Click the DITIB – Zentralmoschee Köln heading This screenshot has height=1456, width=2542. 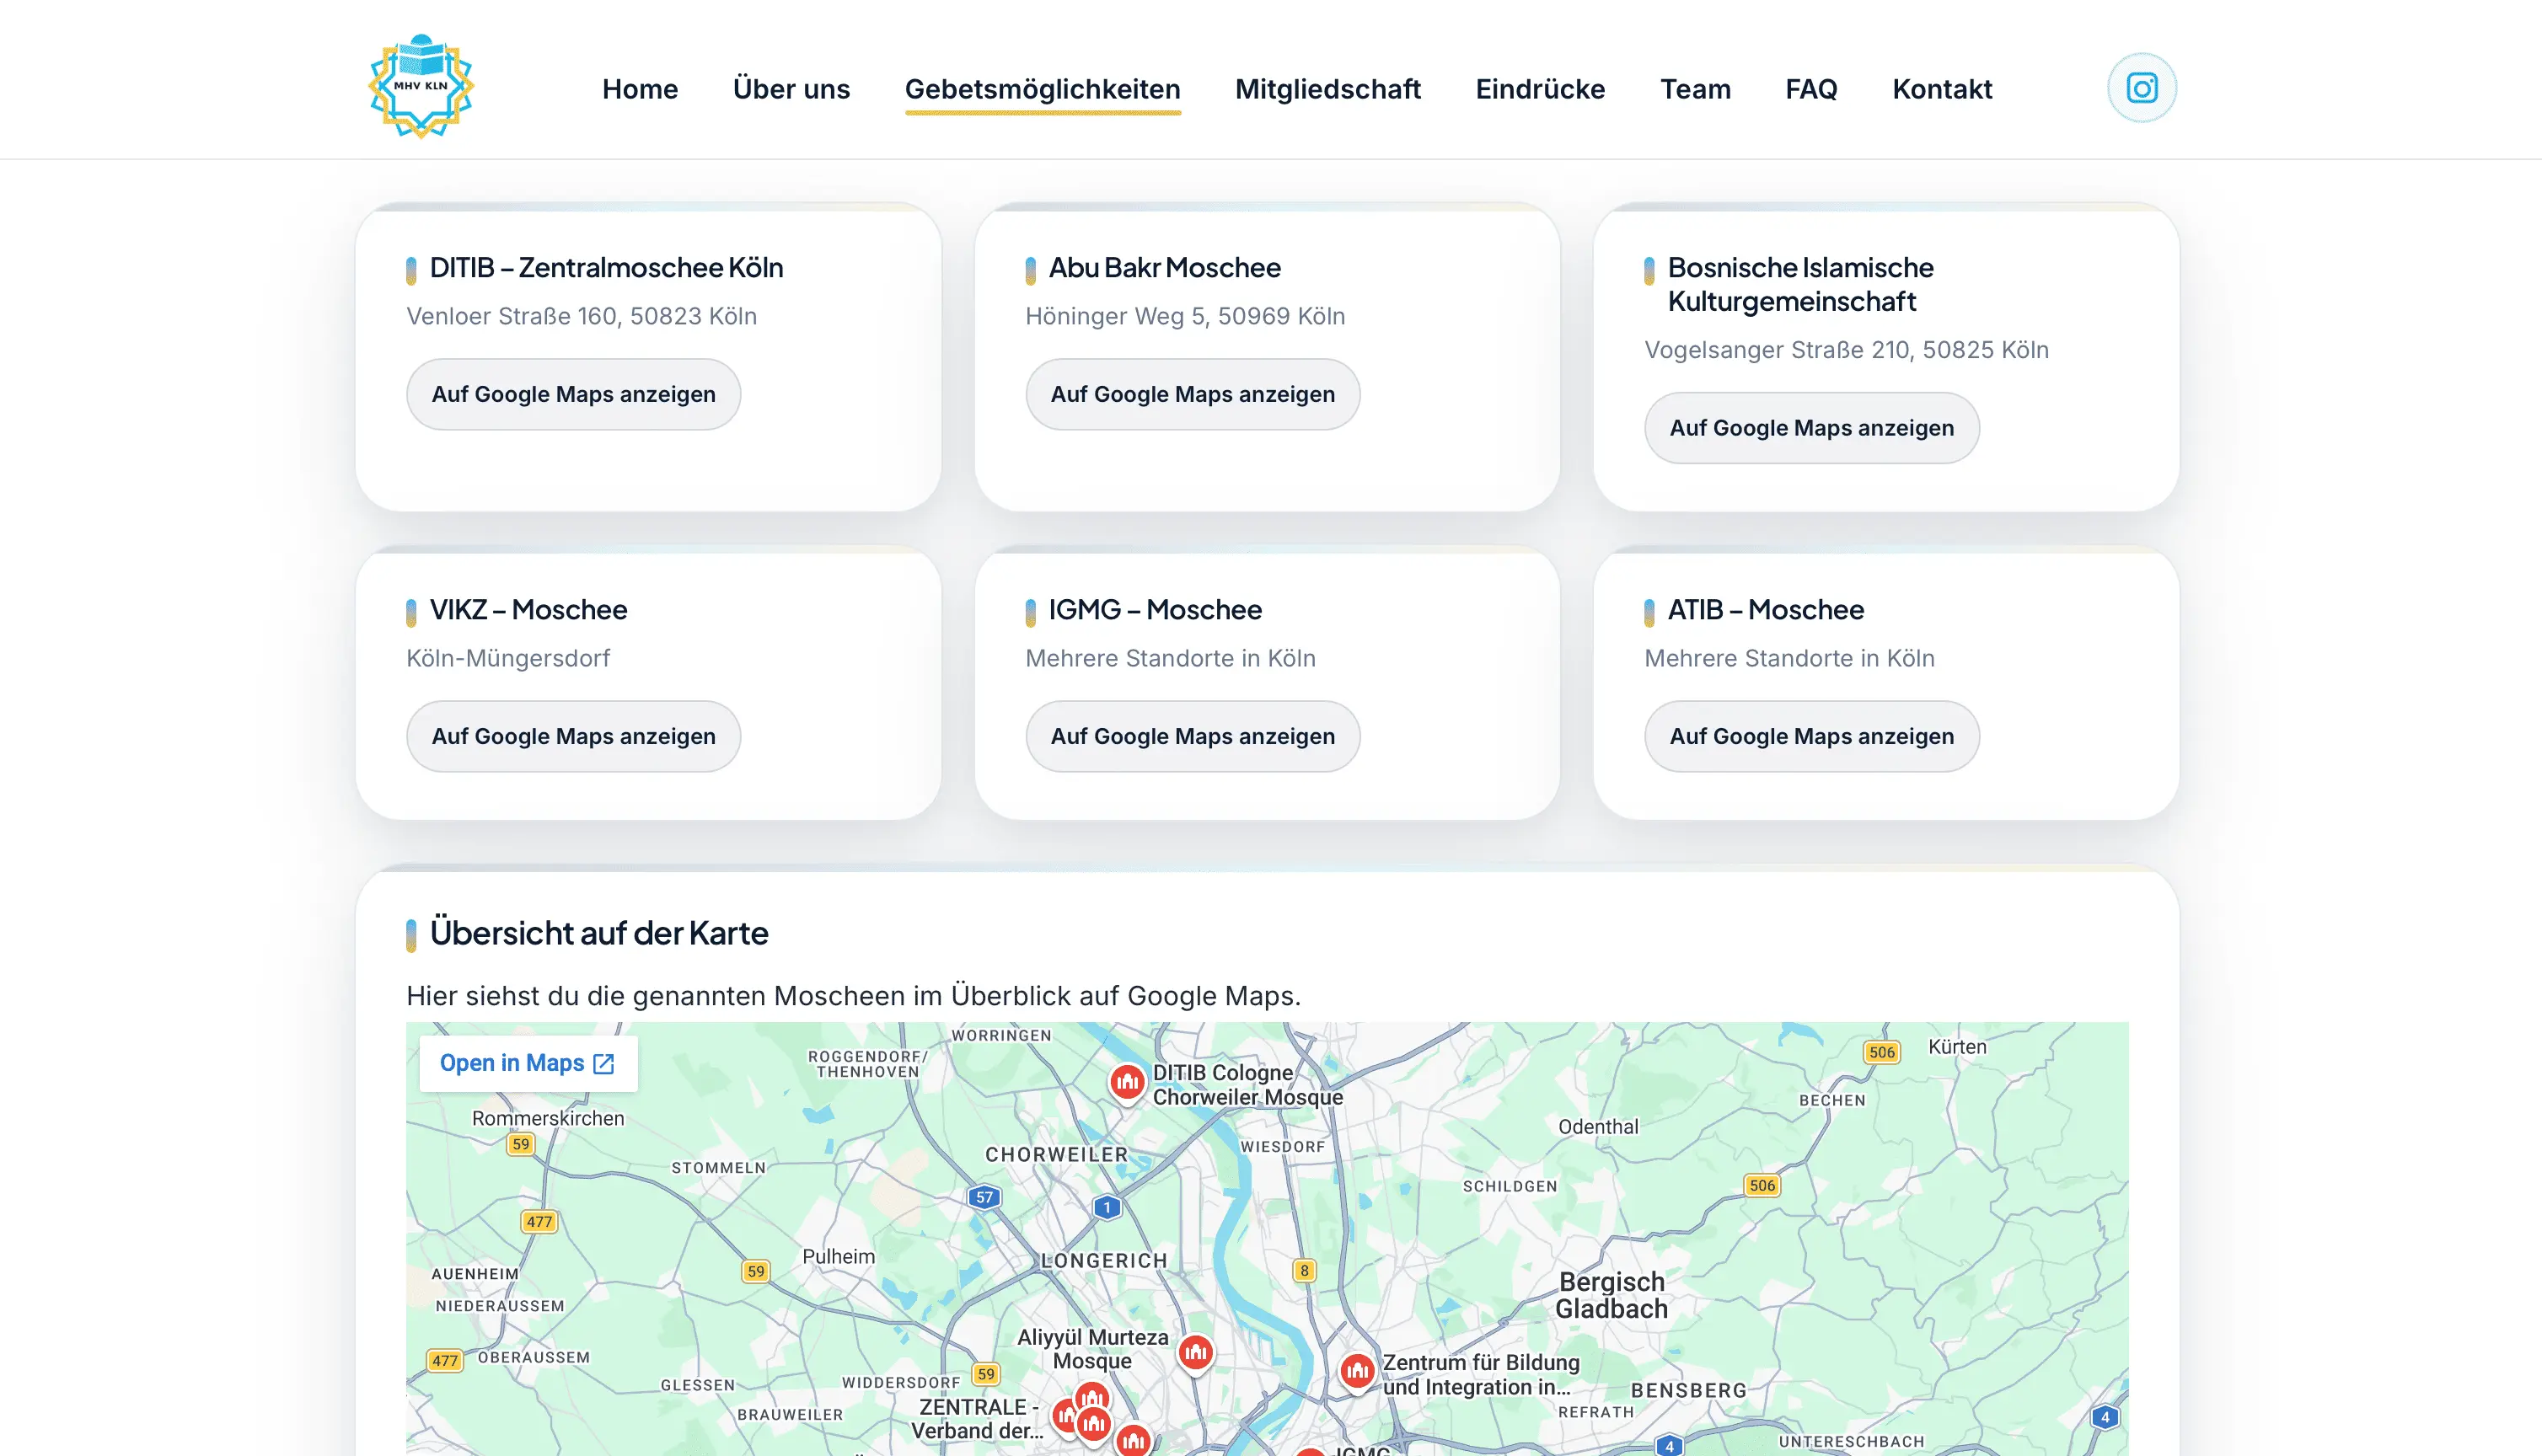[x=606, y=268]
